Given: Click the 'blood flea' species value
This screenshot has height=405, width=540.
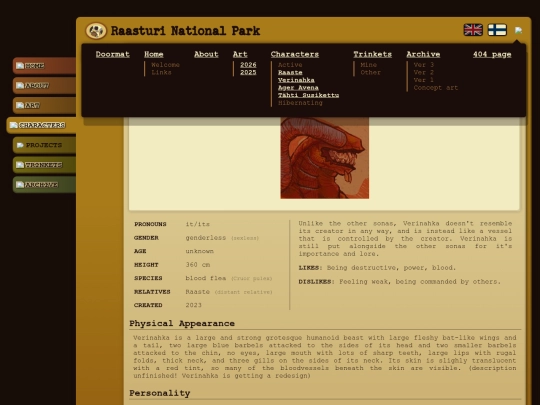Looking at the screenshot, I should click(x=206, y=278).
